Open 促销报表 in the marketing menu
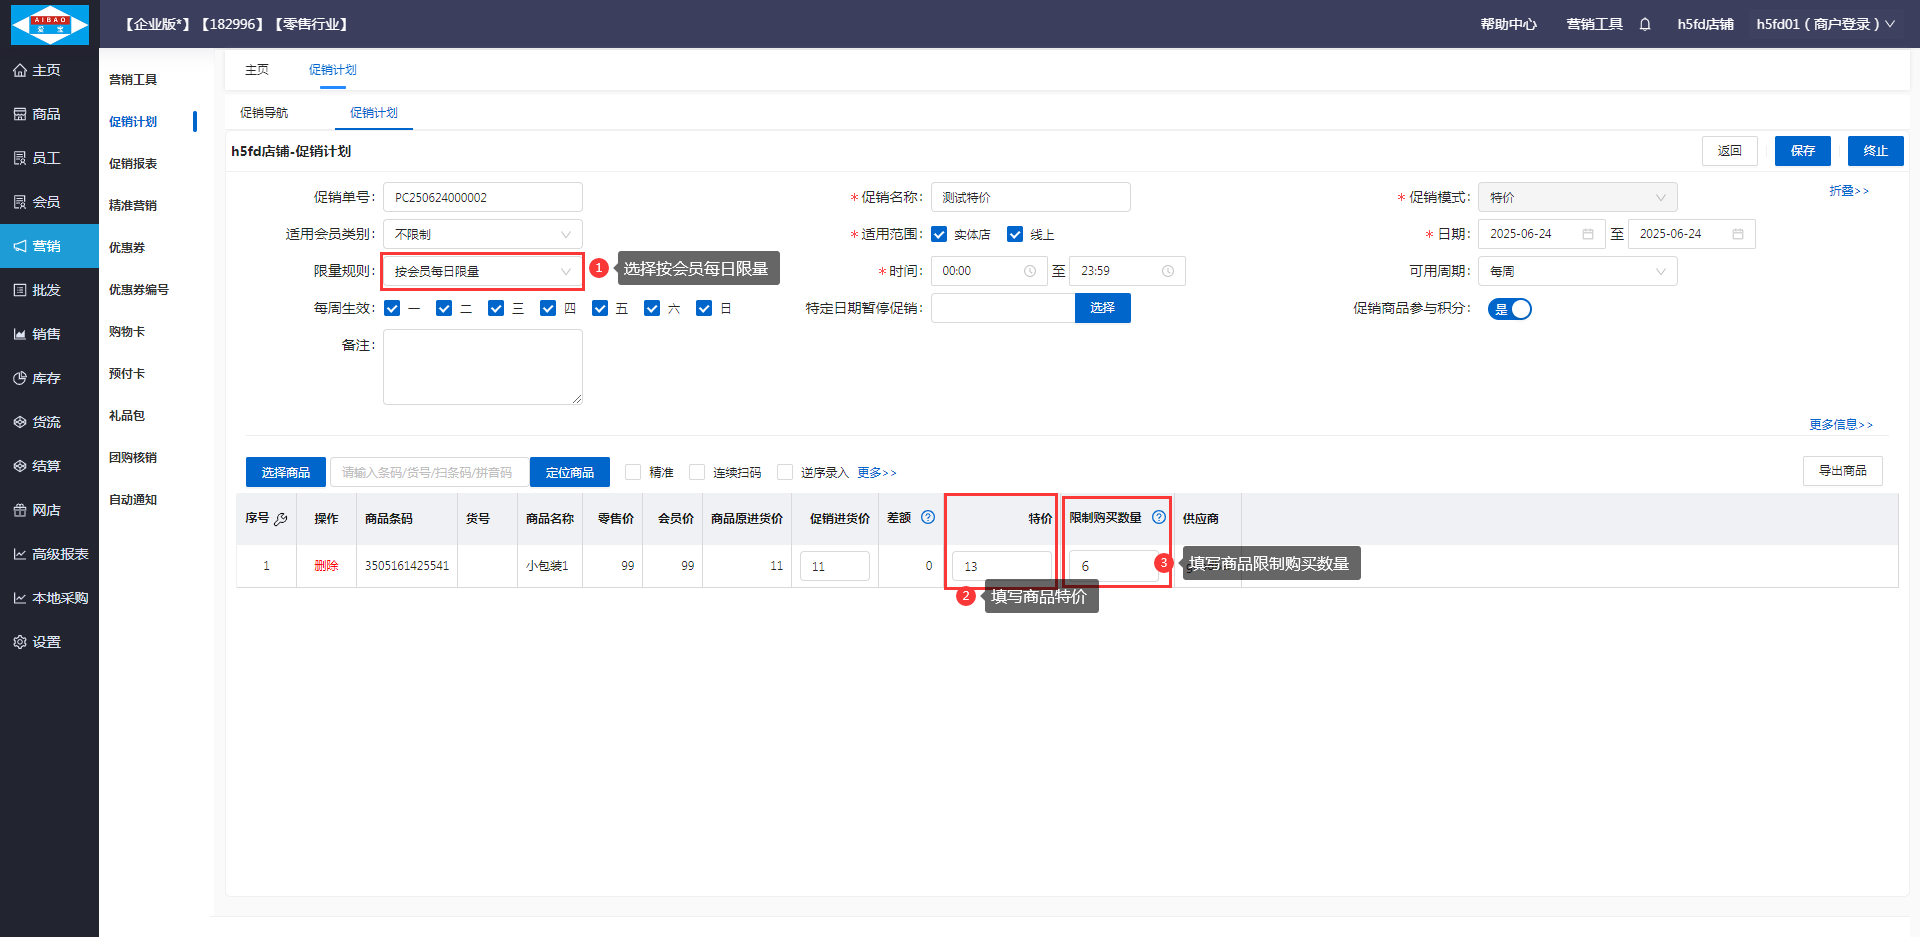The width and height of the screenshot is (1920, 937). tap(133, 164)
